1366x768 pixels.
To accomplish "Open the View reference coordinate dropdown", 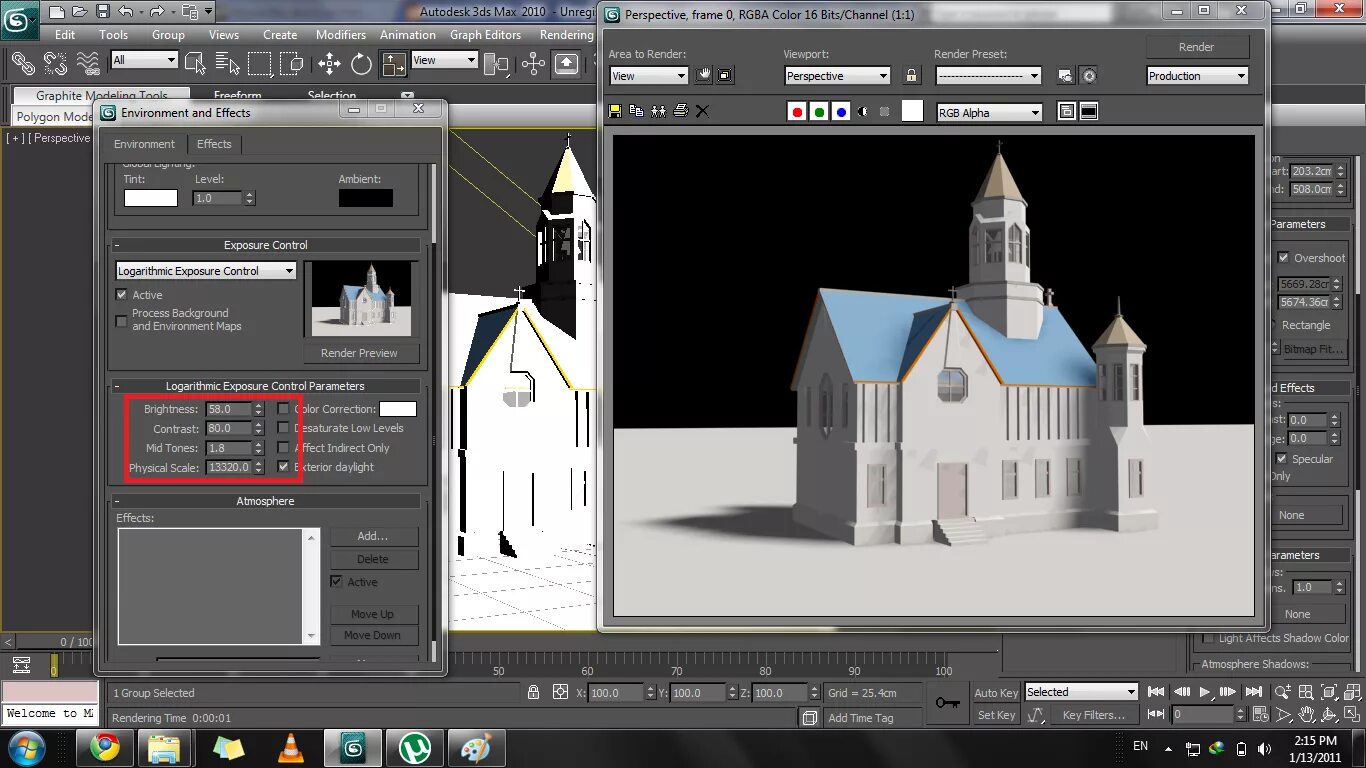I will (x=444, y=60).
